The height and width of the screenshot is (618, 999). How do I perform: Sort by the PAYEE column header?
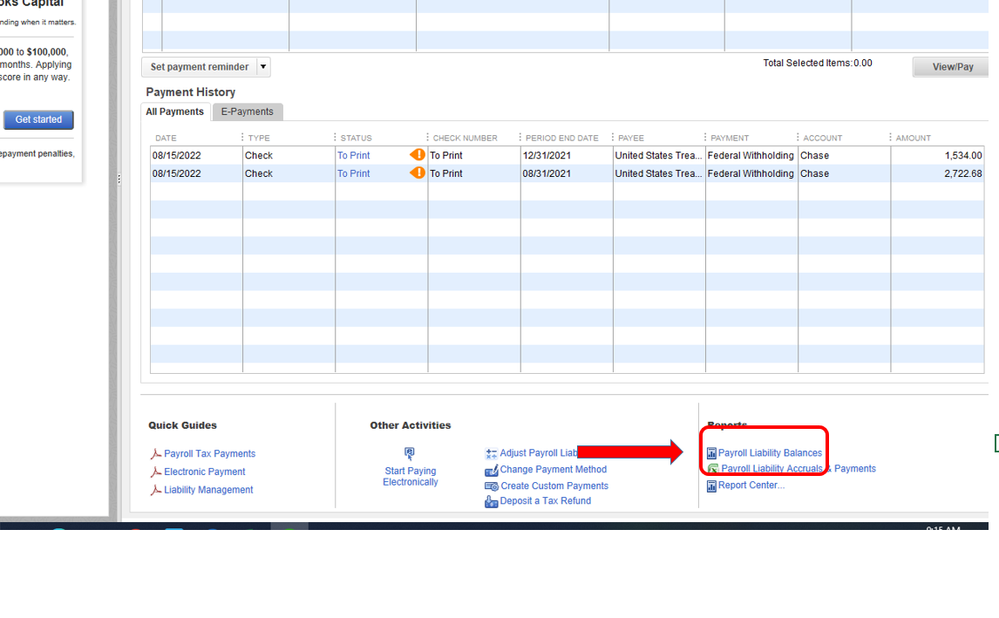click(631, 138)
